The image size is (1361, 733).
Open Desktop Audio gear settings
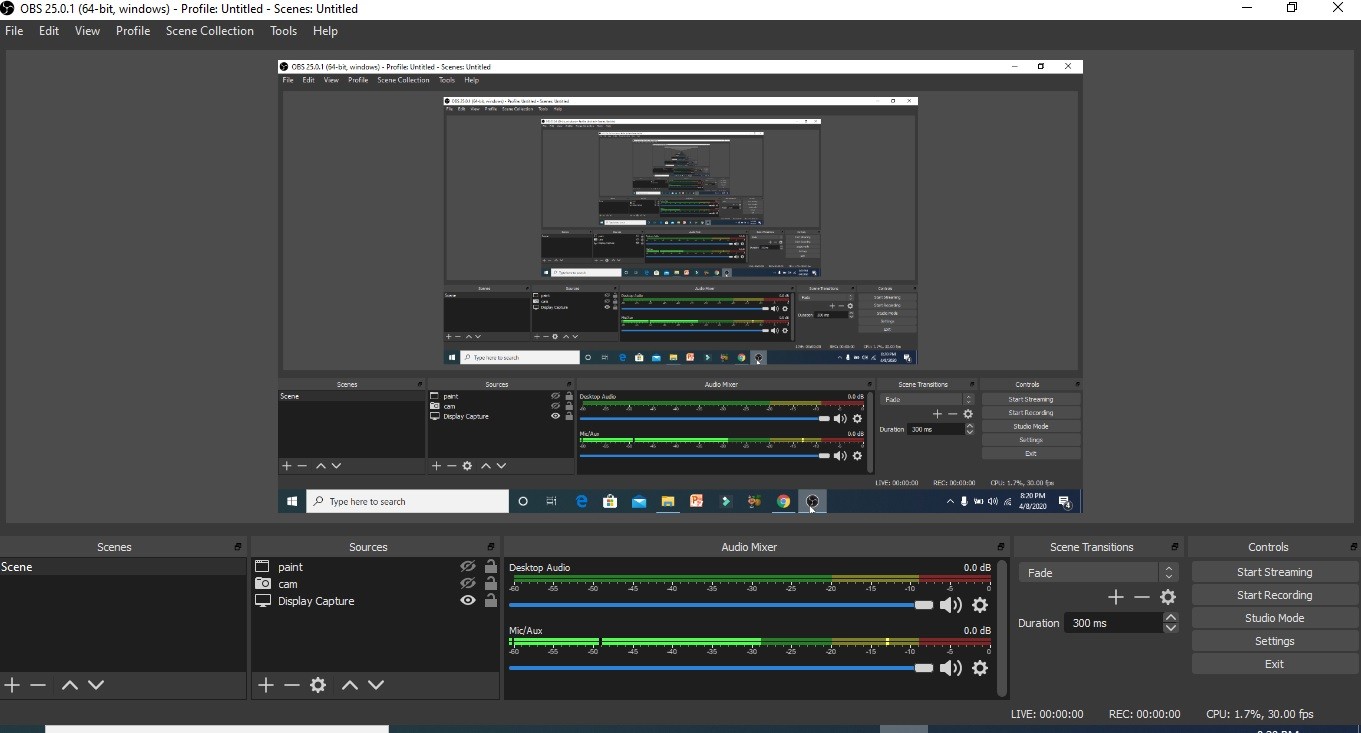pyautogui.click(x=980, y=605)
